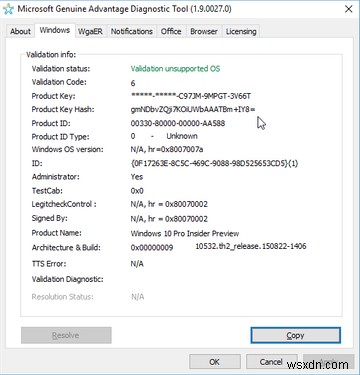Click the 'Product Name:' label
Viewport: 360px width, 375px height.
56,233
